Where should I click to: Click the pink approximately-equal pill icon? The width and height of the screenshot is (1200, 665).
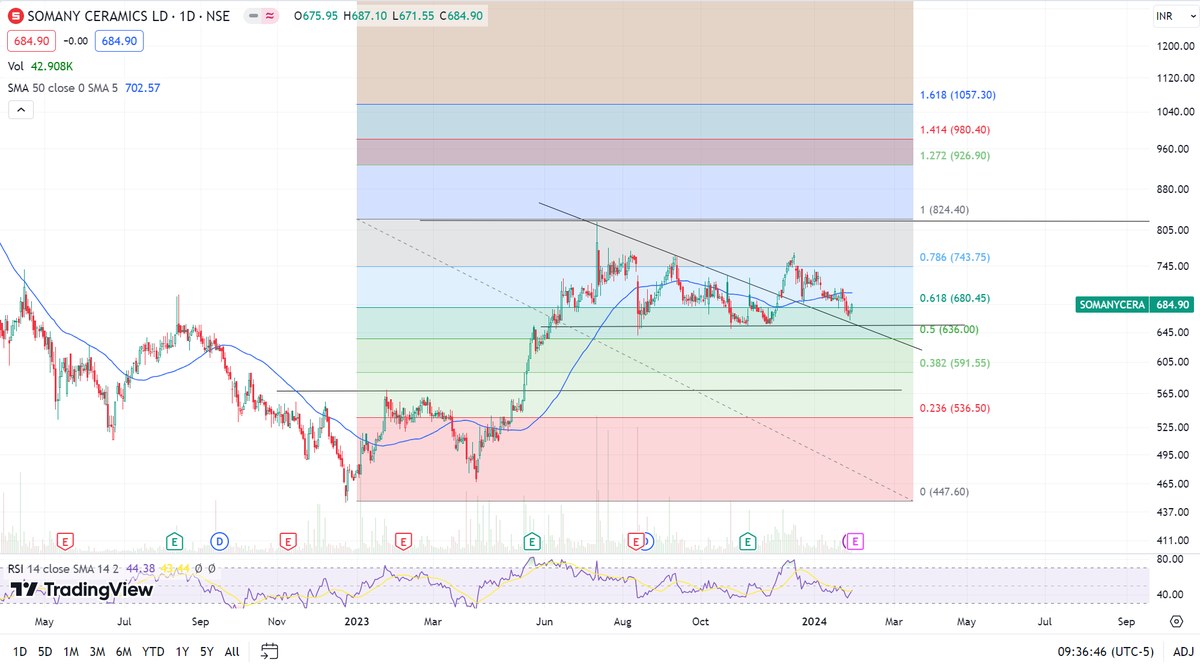(270, 17)
